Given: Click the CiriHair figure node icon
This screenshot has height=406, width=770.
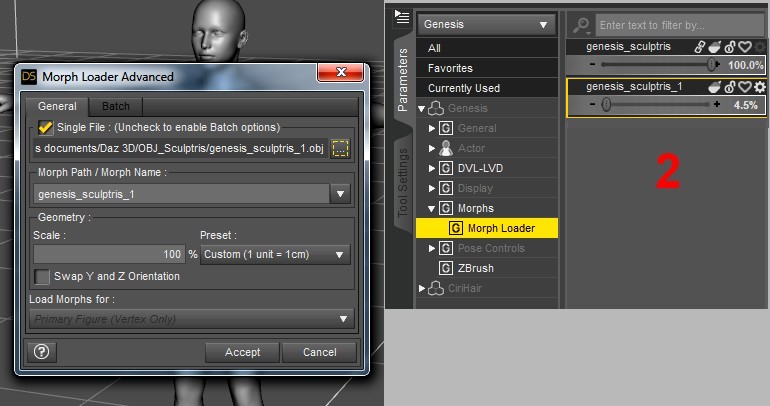Looking at the screenshot, I should (436, 289).
